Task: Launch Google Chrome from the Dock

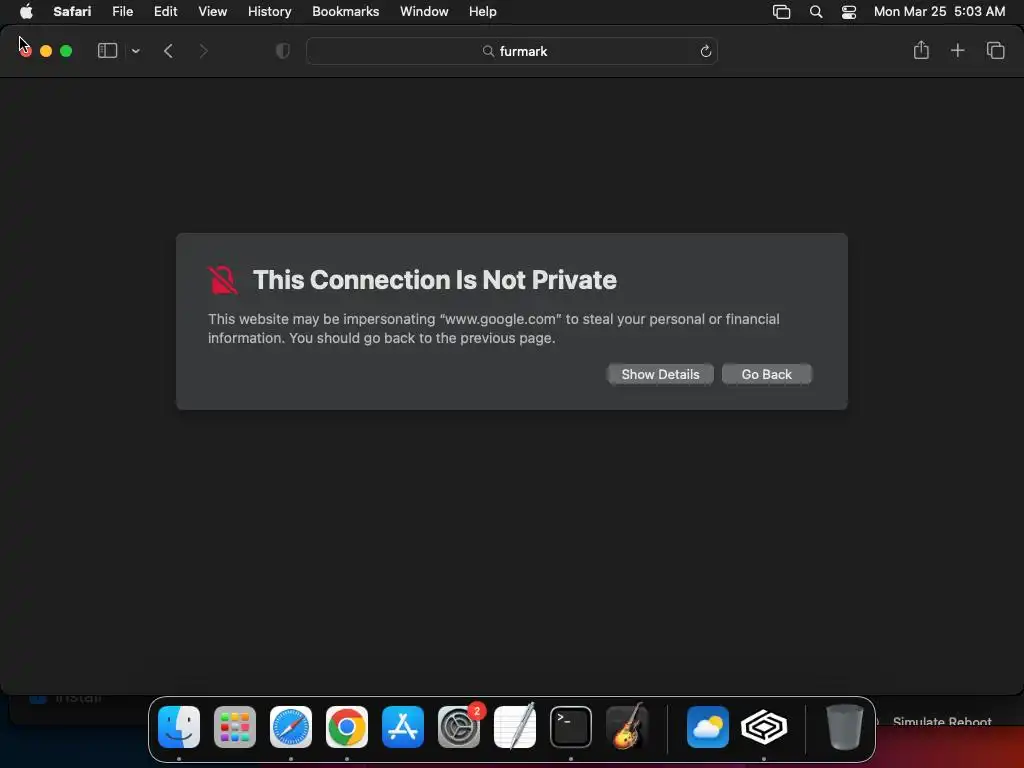Action: (x=347, y=726)
